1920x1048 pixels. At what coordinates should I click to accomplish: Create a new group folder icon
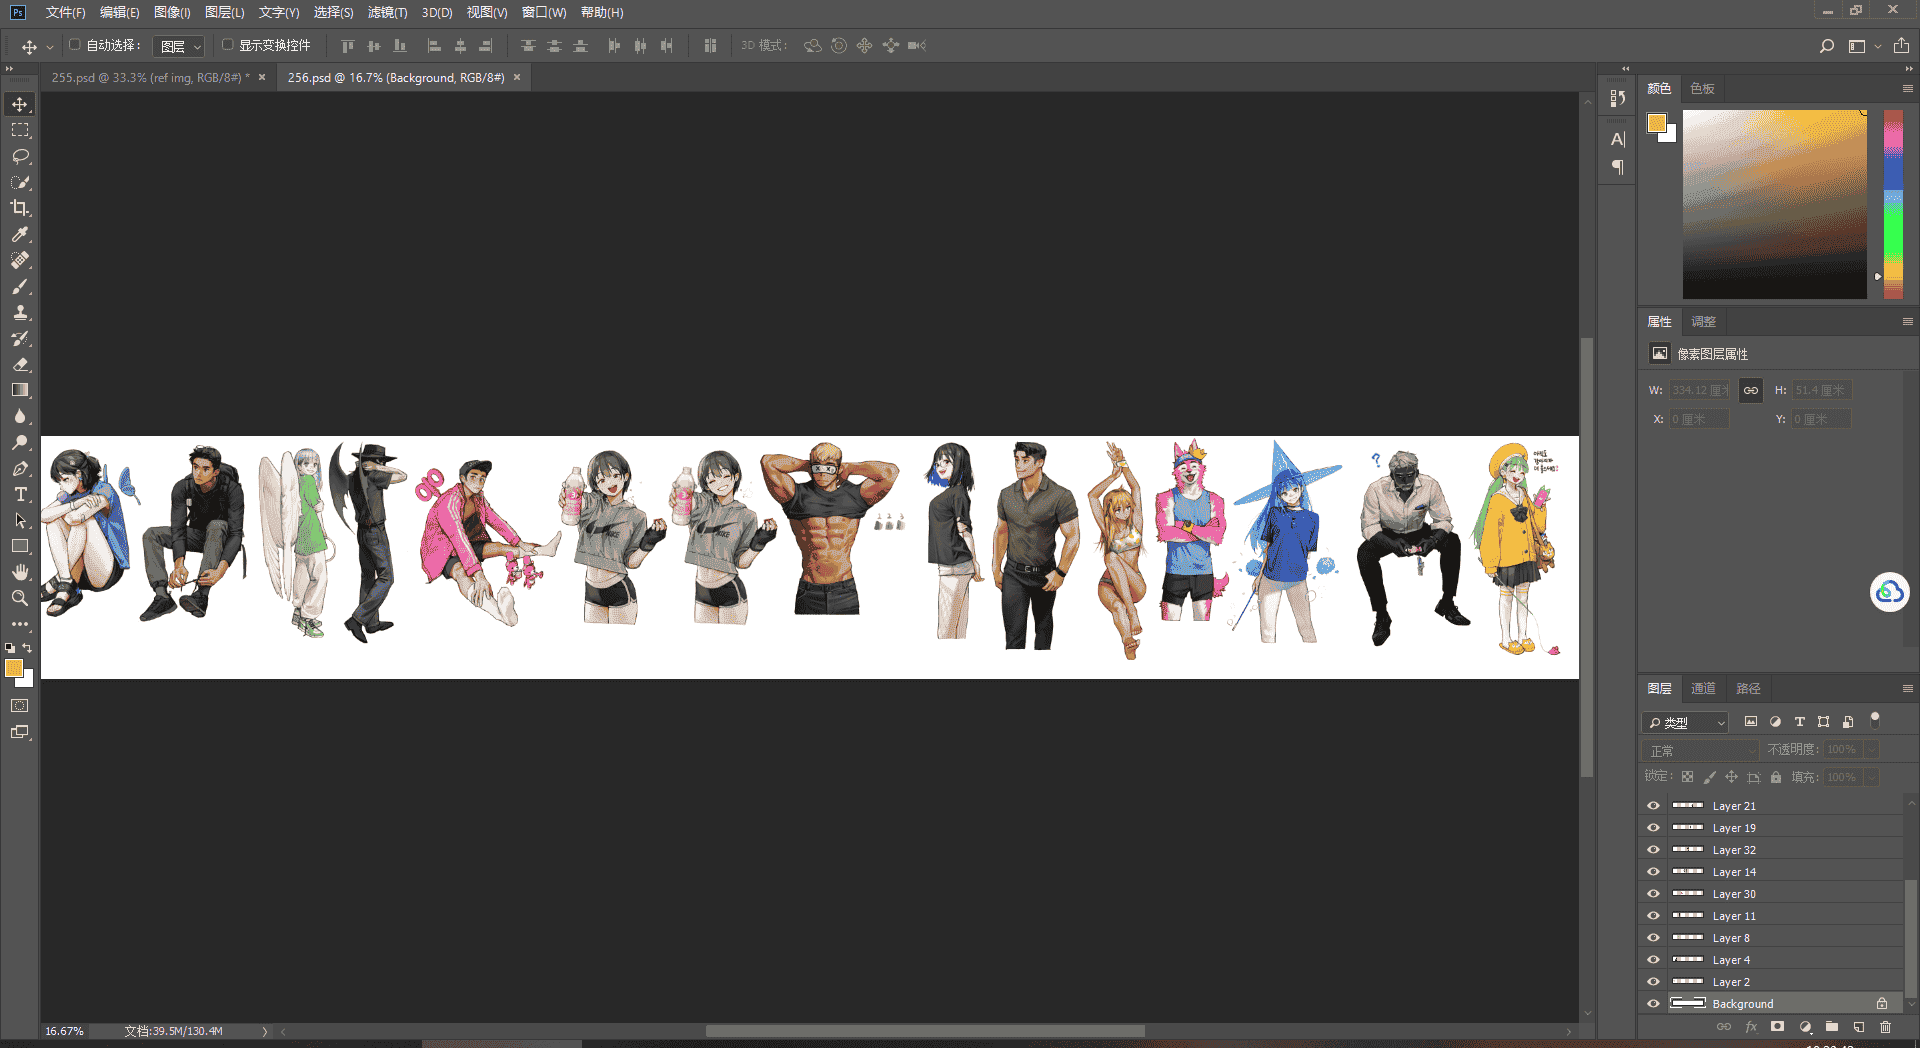point(1831,1027)
